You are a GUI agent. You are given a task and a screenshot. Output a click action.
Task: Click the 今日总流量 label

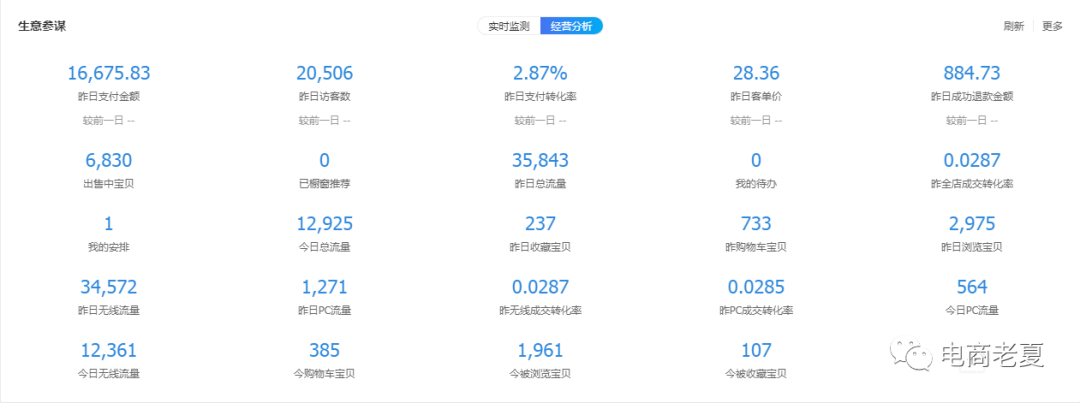(324, 247)
